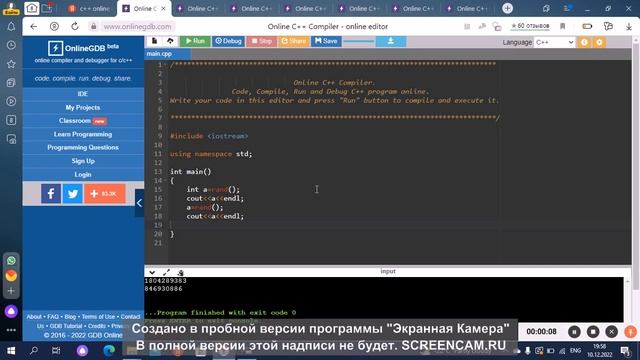Screen dimensions: 640x360
Task: Share on Twitter via the Twitter icon
Action: 73,193
